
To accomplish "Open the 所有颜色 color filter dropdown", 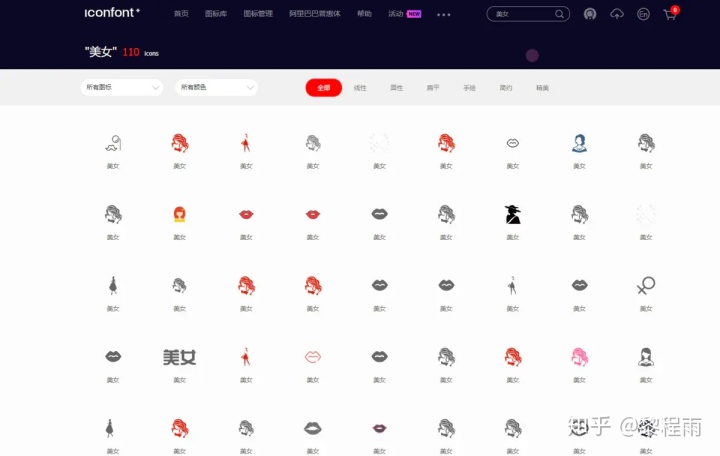I will click(216, 87).
